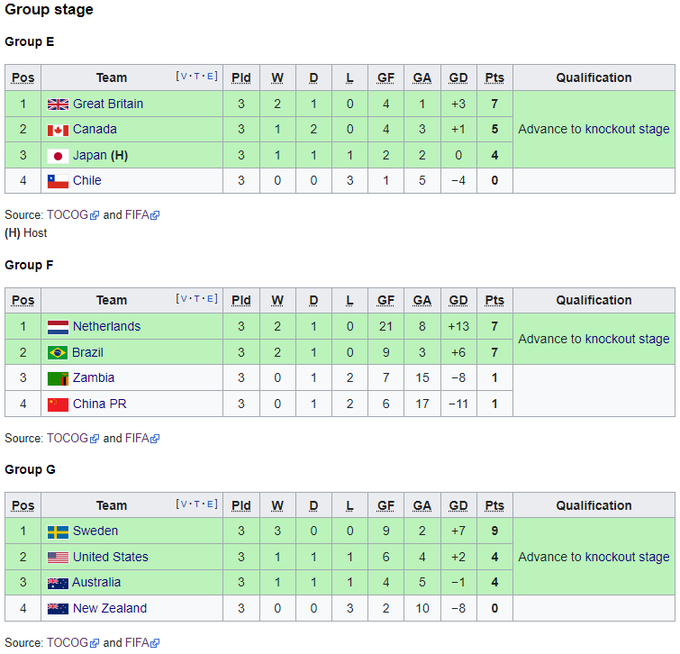This screenshot has width=680, height=654.
Task: Click the Zambia flag icon
Action: click(x=57, y=379)
